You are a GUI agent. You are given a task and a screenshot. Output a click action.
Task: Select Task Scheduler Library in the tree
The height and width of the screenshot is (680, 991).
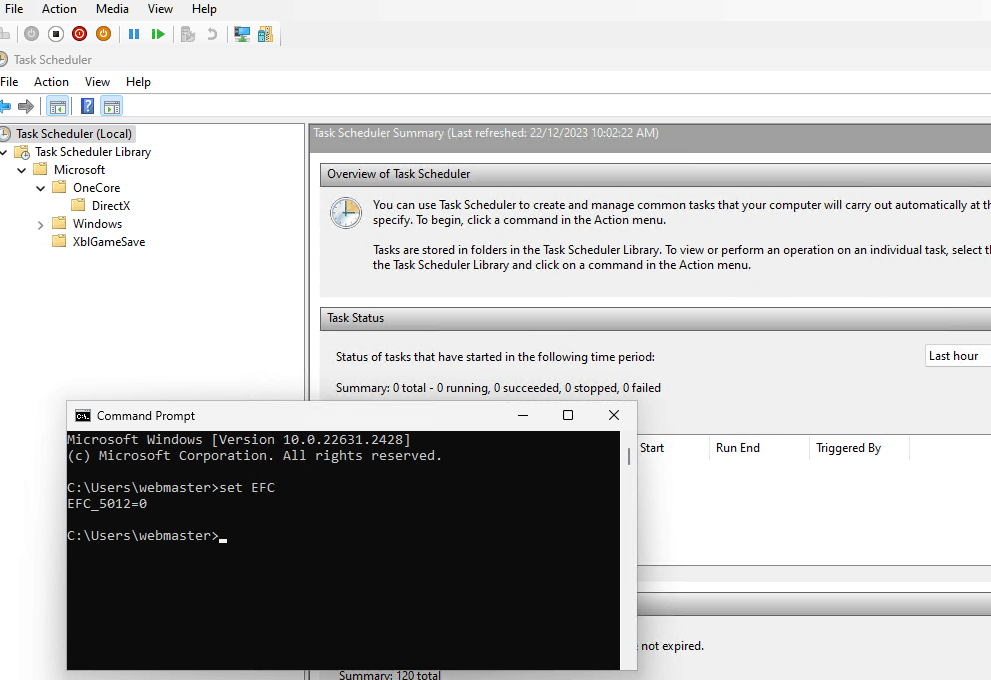click(93, 152)
